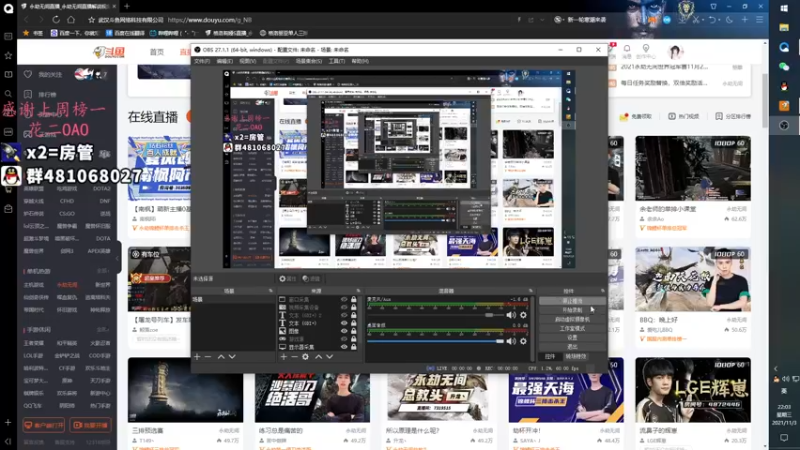Pop out the Audio Mixer dock icon

(531, 291)
